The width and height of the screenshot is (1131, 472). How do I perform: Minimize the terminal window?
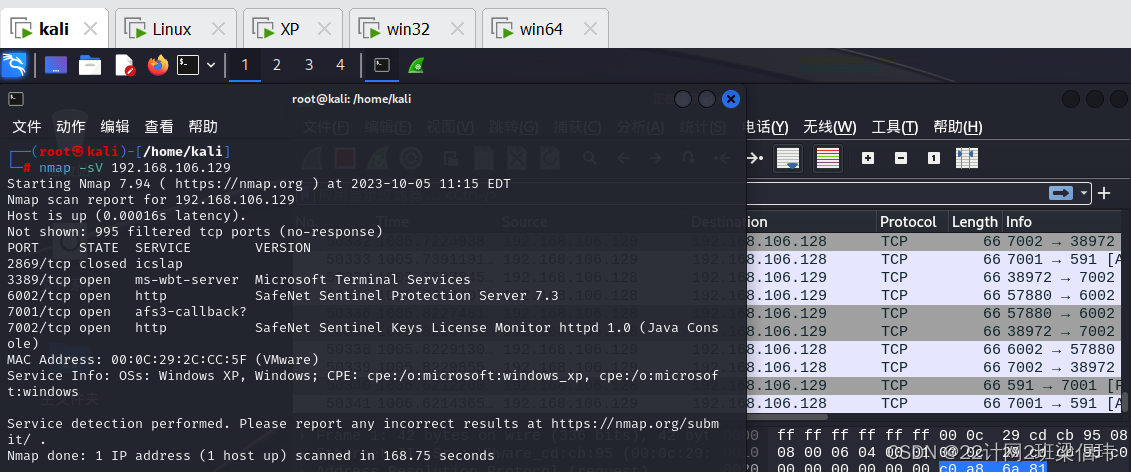point(683,99)
